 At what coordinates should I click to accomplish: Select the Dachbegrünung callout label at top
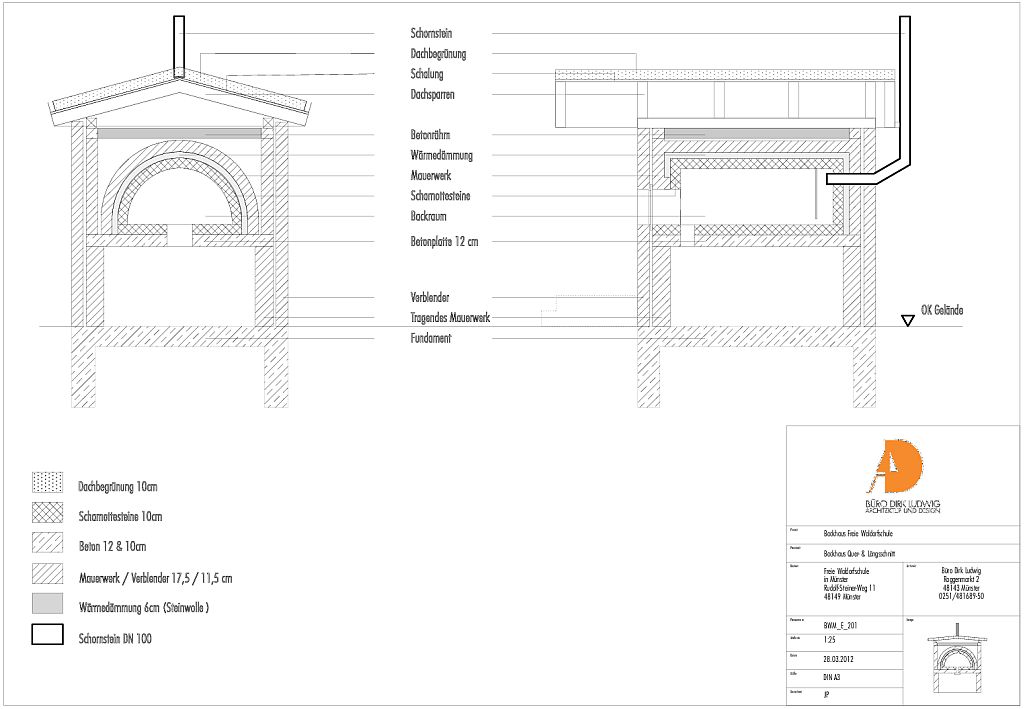(x=438, y=54)
